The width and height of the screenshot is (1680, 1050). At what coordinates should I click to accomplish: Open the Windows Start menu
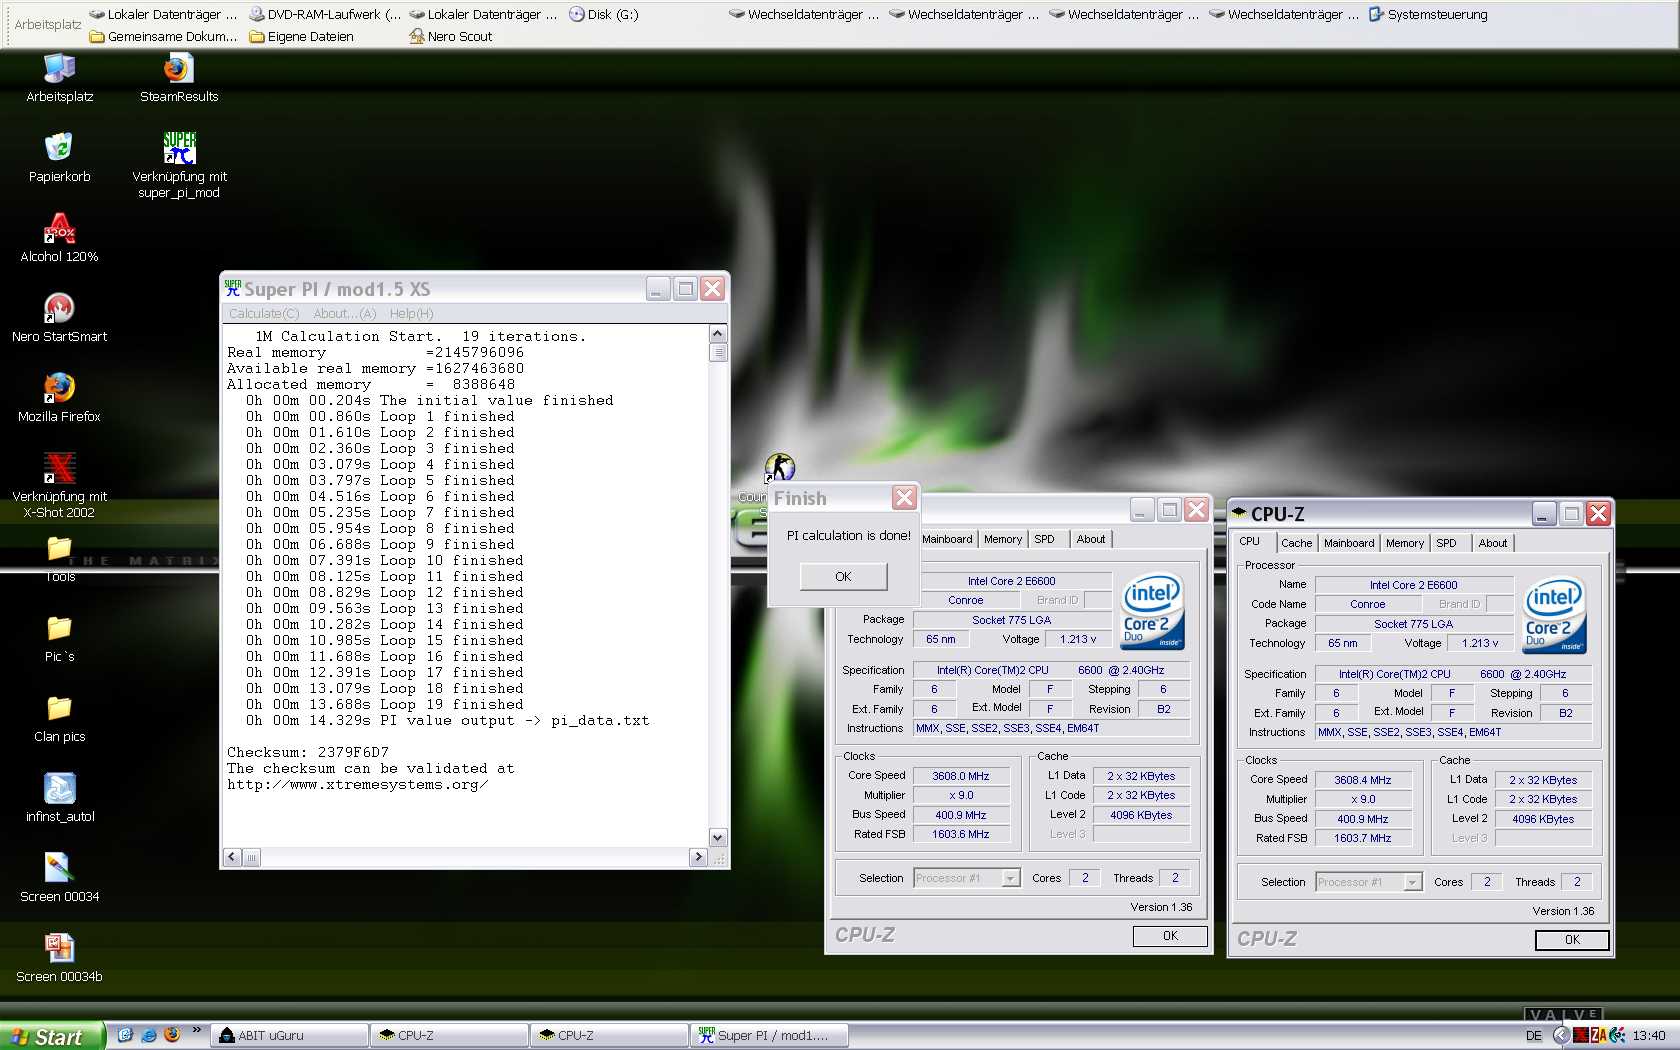(x=52, y=1036)
